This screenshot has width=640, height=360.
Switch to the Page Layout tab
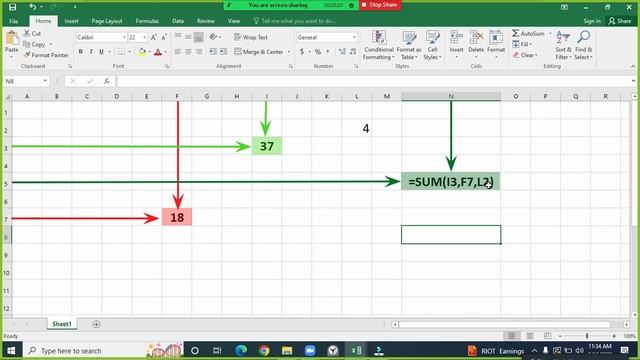[x=107, y=21]
